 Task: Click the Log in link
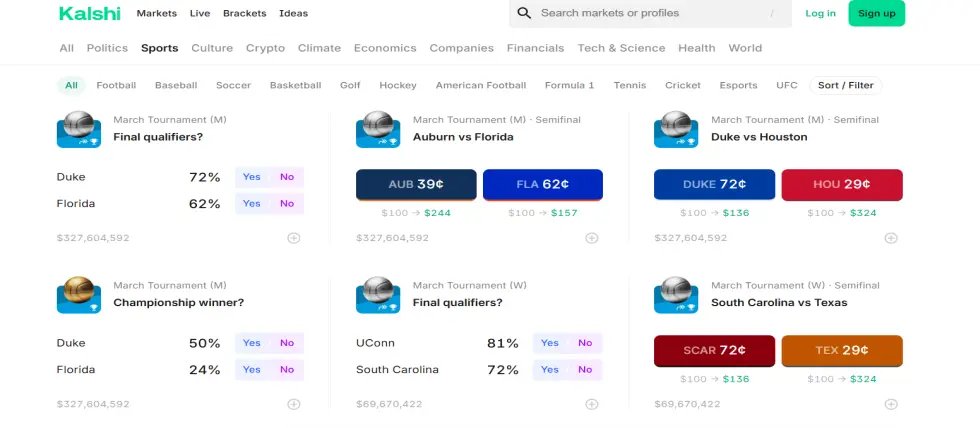coord(820,13)
